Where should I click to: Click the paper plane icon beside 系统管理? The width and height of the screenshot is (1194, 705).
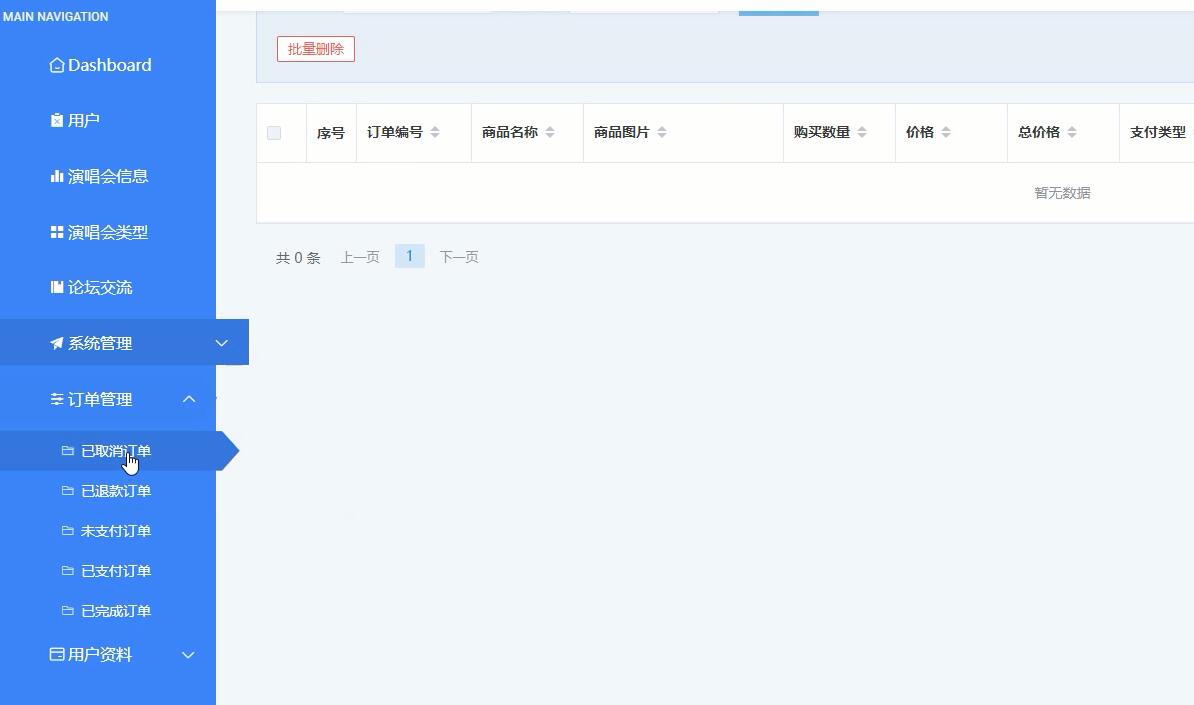[x=56, y=343]
